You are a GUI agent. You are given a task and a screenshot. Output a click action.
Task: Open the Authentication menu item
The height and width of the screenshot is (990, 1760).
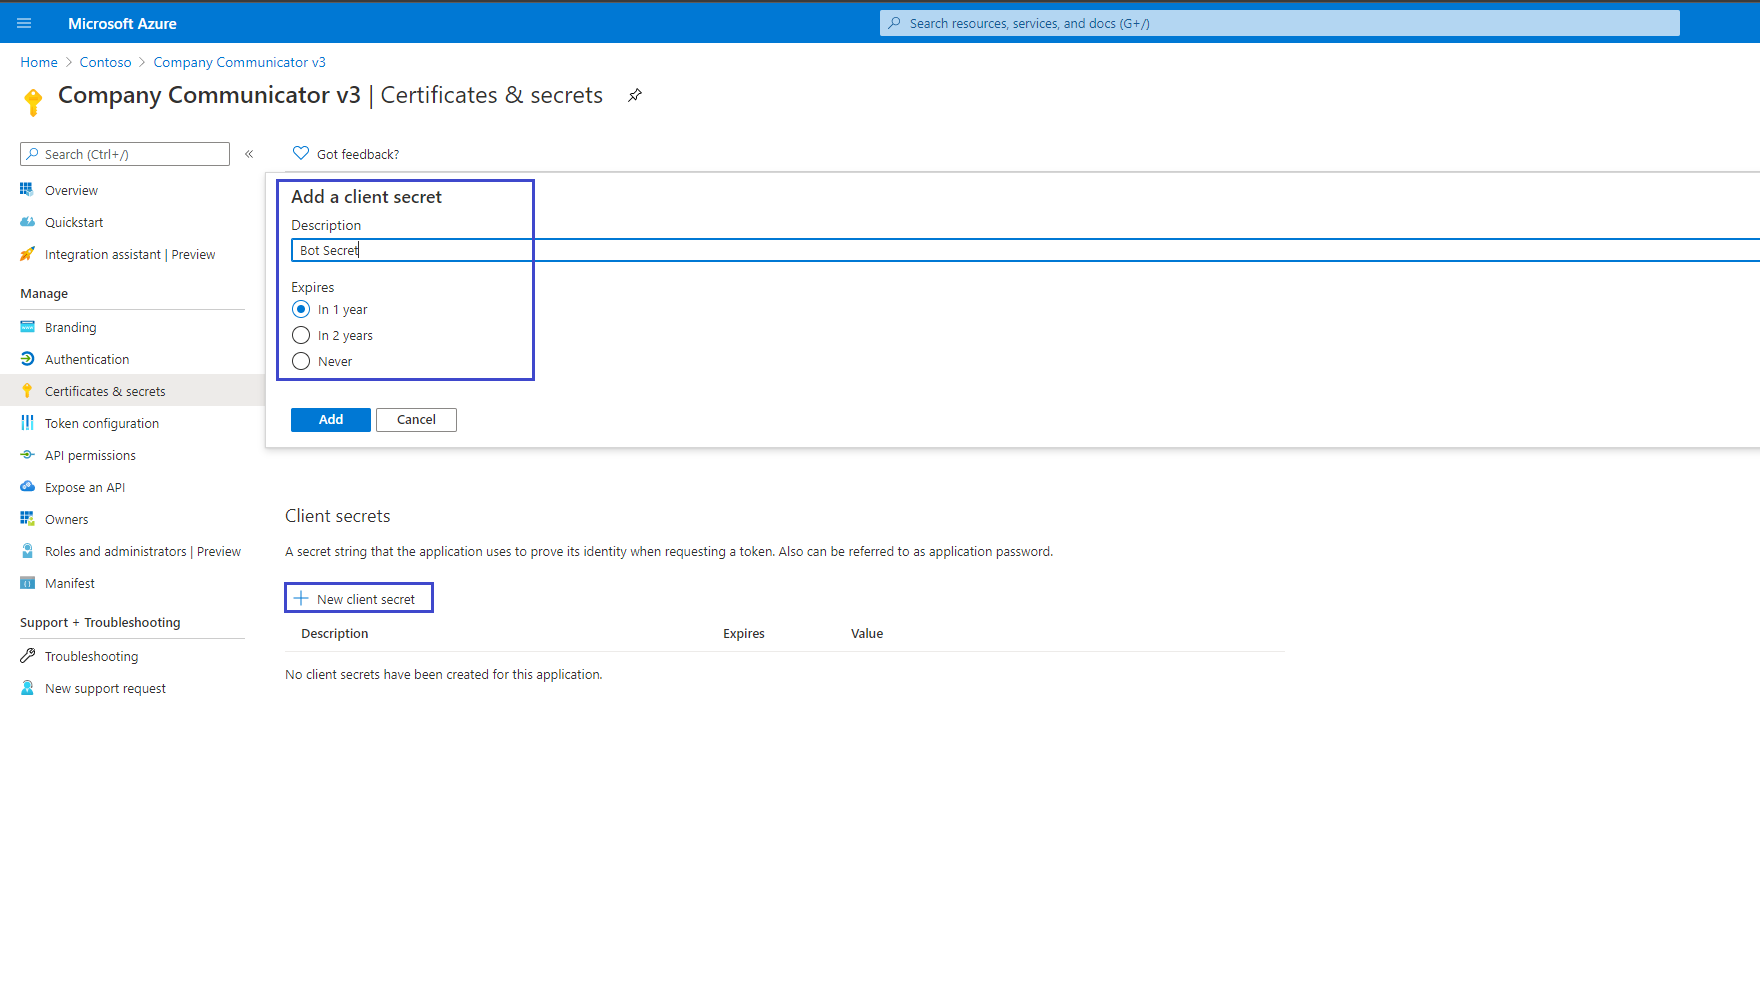pos(87,359)
